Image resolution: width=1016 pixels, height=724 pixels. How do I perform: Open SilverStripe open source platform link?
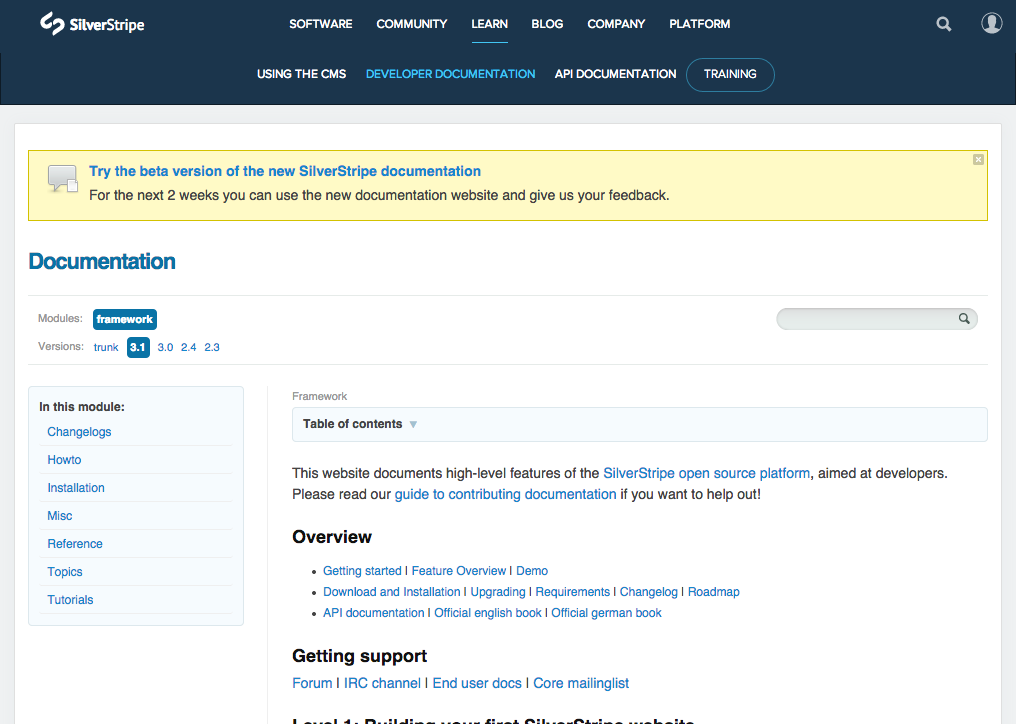pos(706,473)
